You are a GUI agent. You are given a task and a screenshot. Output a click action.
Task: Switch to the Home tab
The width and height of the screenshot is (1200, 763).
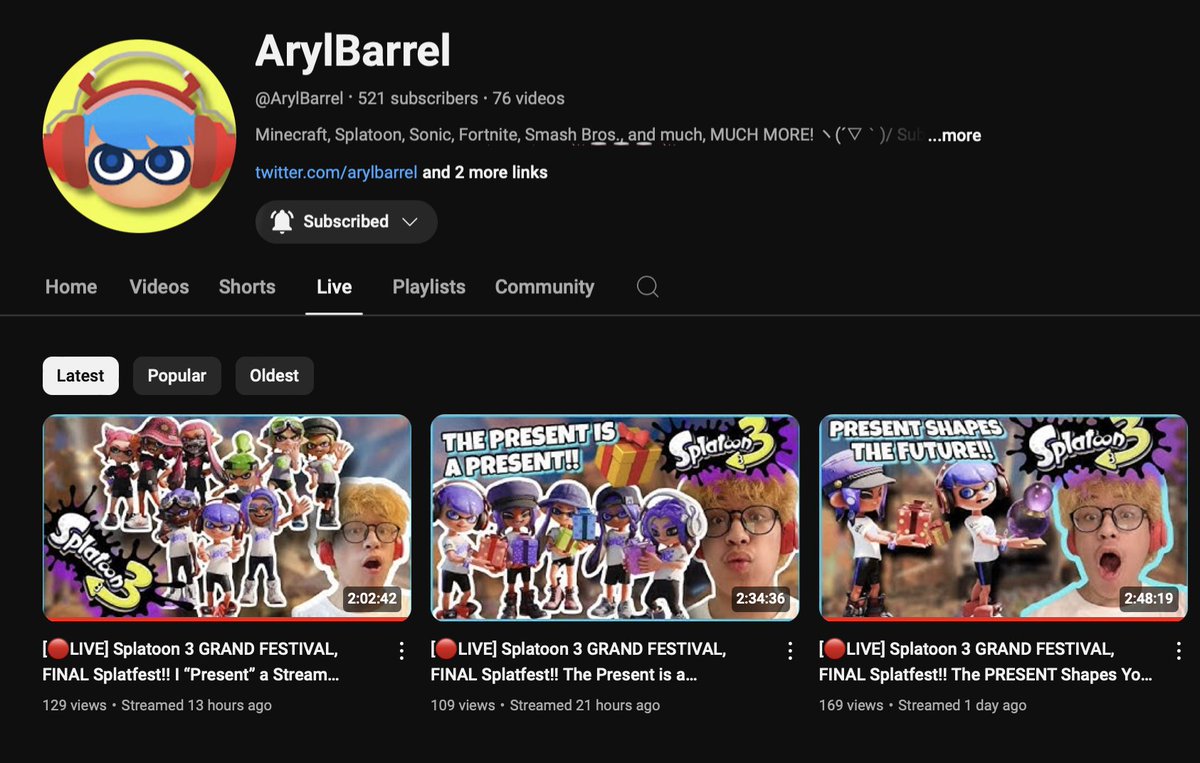[71, 287]
